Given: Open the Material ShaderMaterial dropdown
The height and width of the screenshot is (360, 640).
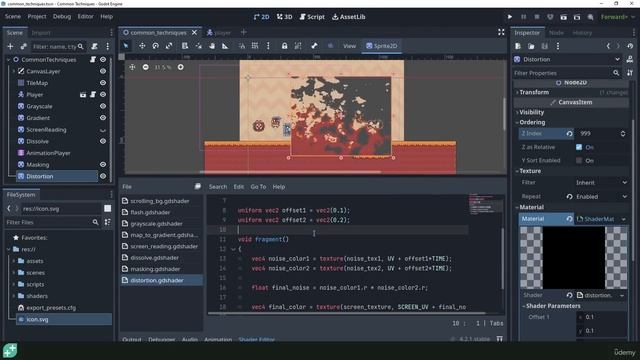Looking at the screenshot, I should click(624, 219).
